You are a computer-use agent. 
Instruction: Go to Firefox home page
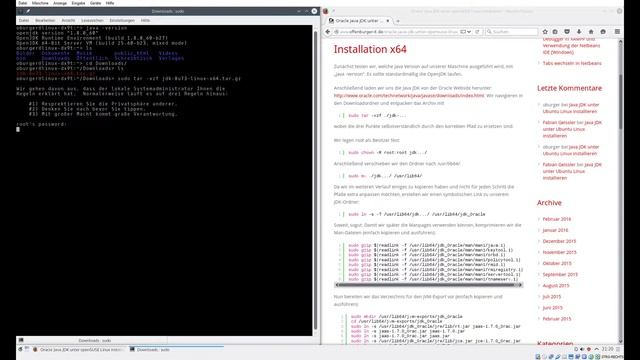click(x=591, y=31)
